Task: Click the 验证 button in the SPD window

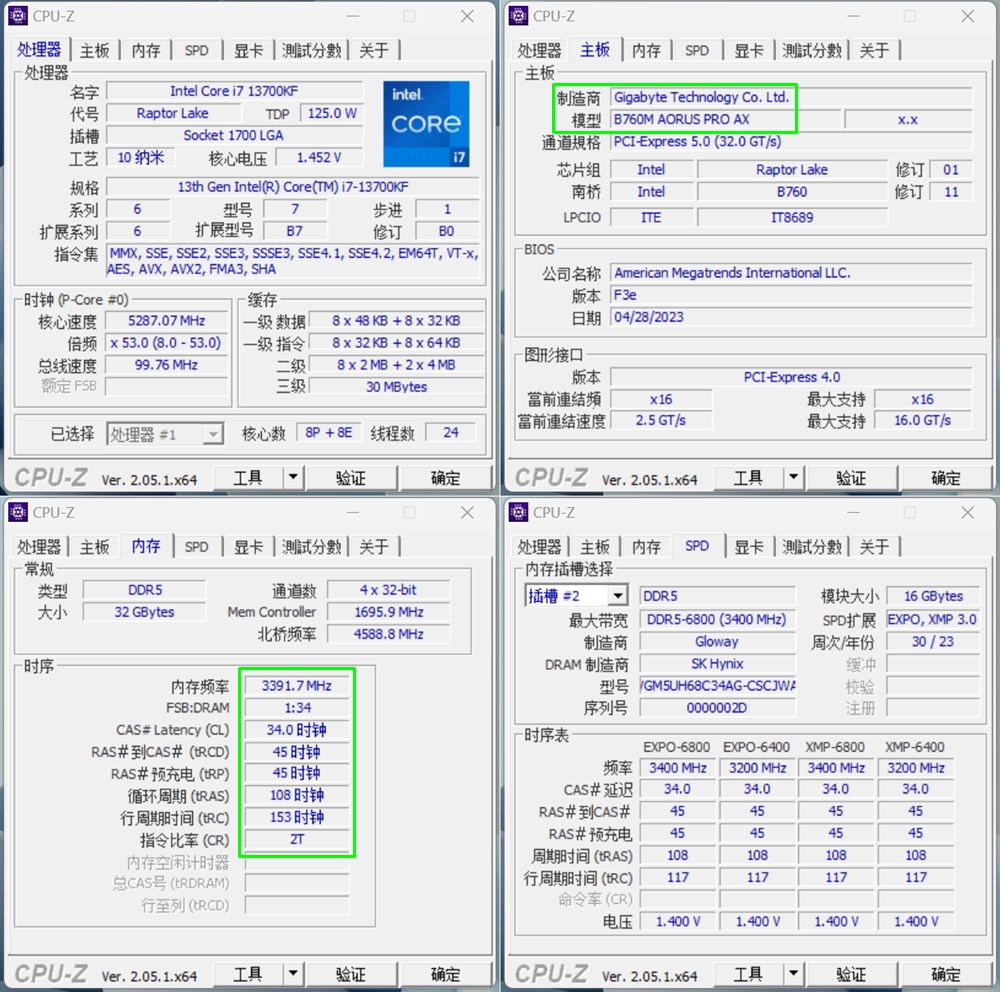Action: pos(851,973)
